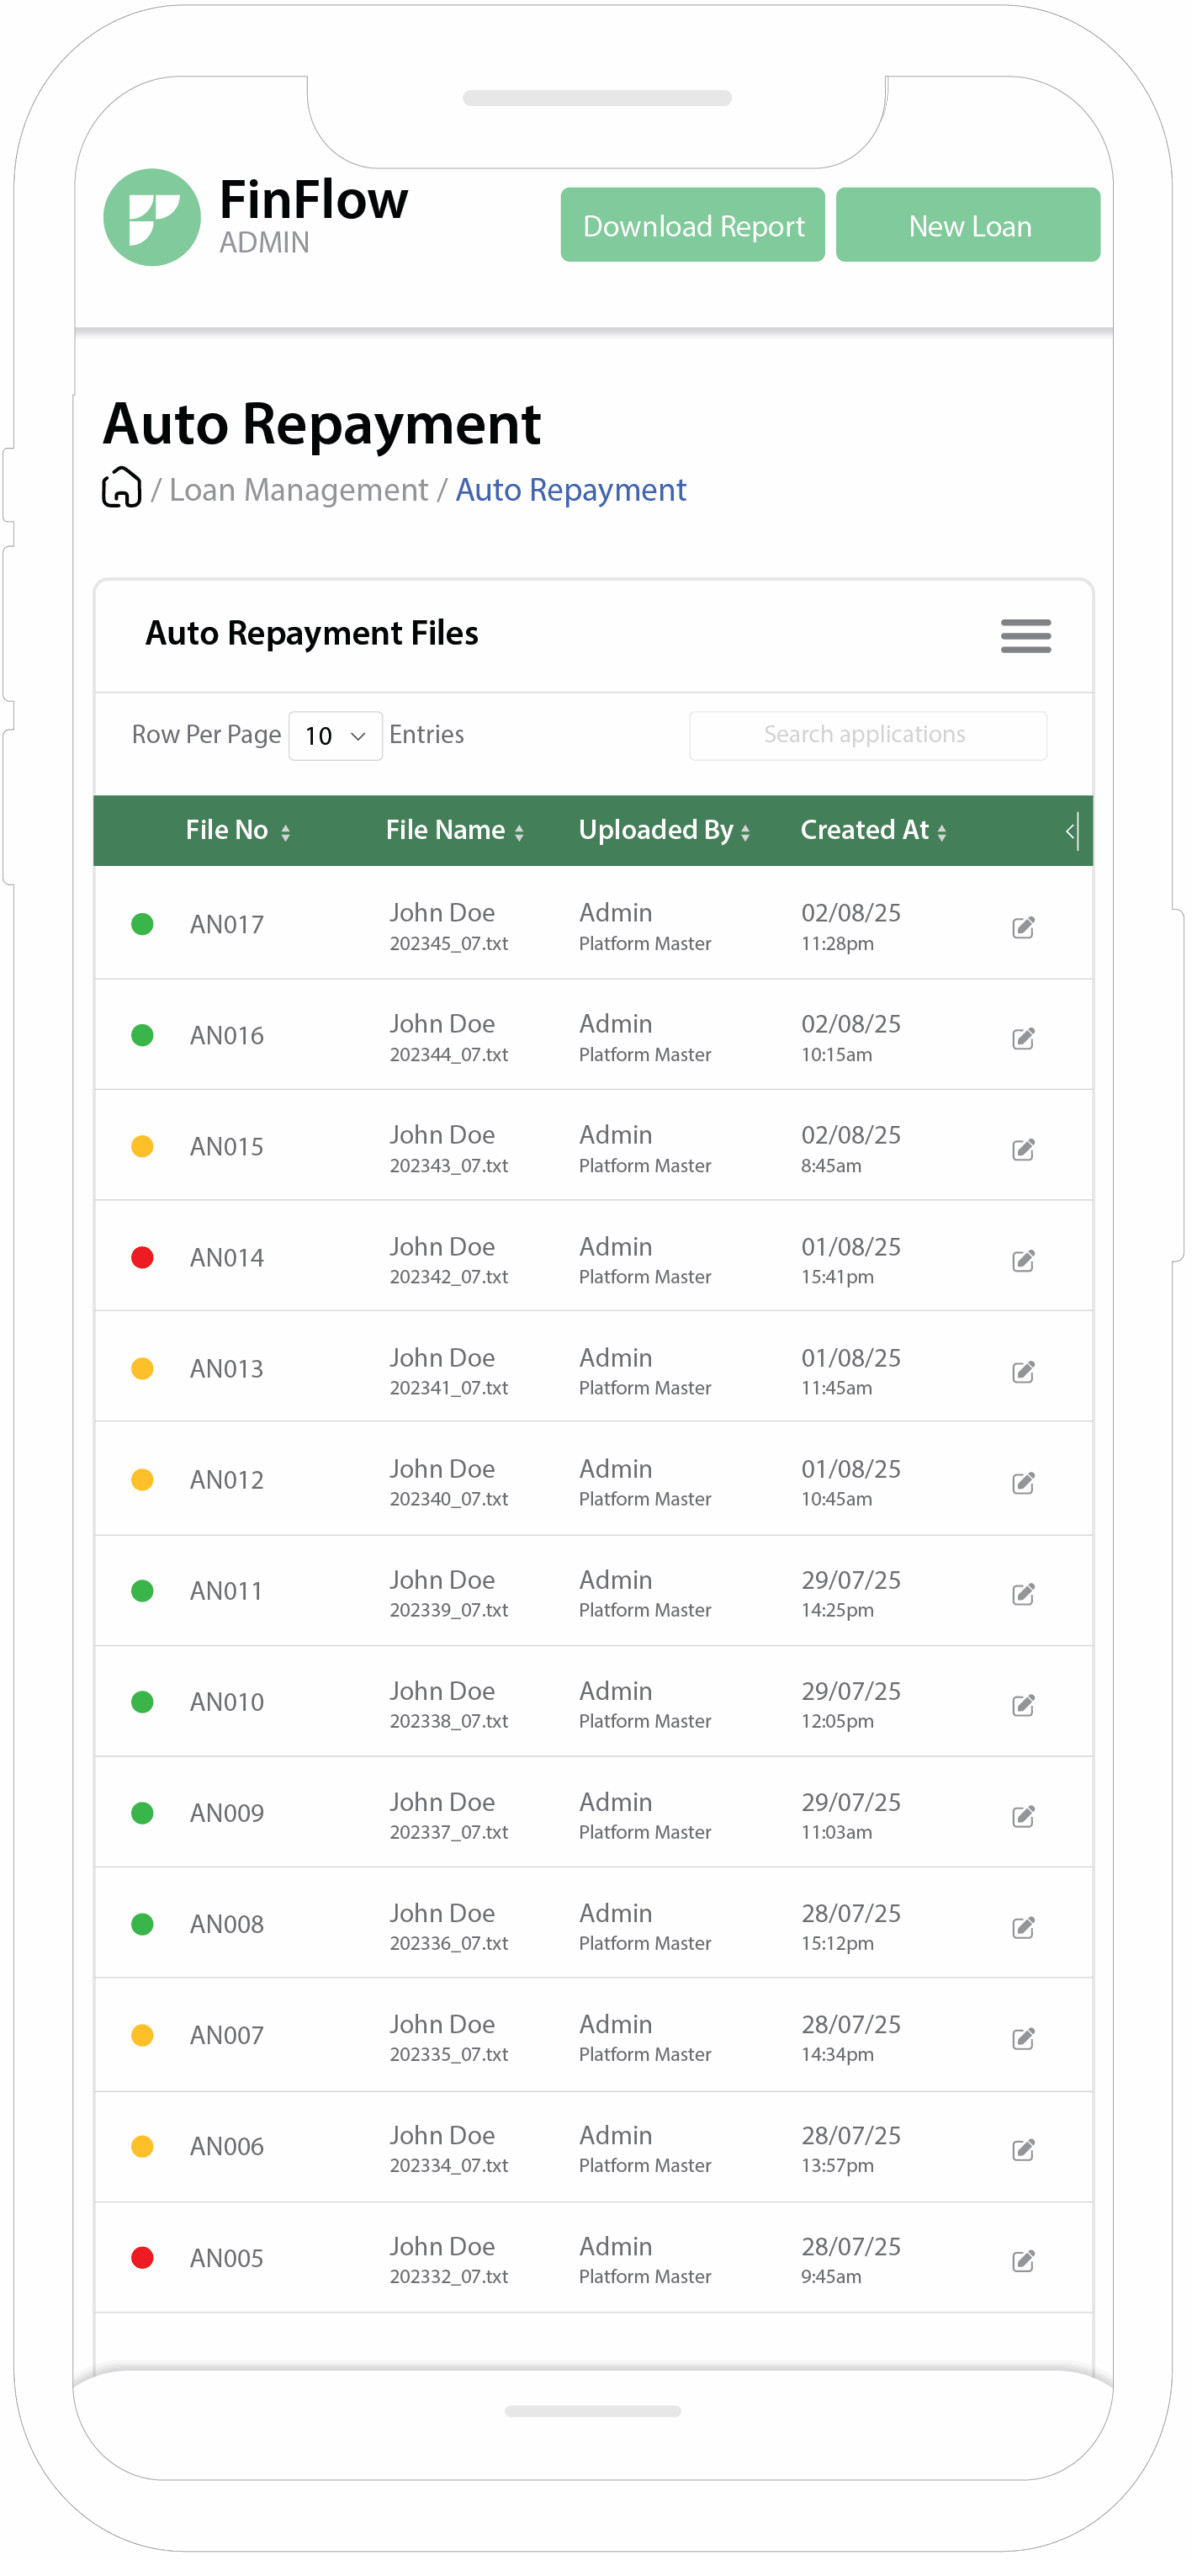Click the yellow status dot for AN015

(142, 1145)
